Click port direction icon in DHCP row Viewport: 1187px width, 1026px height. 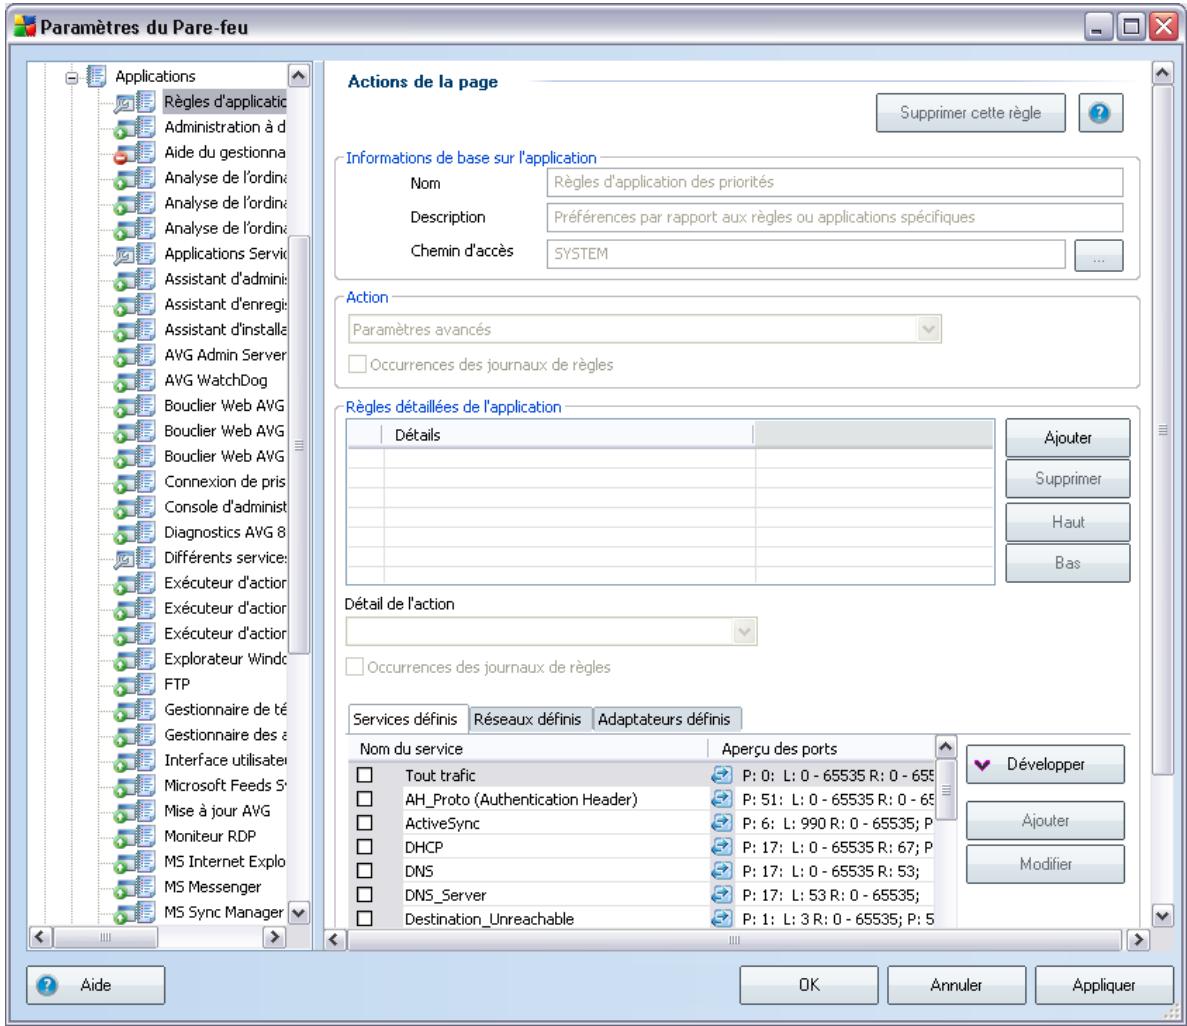[x=721, y=847]
